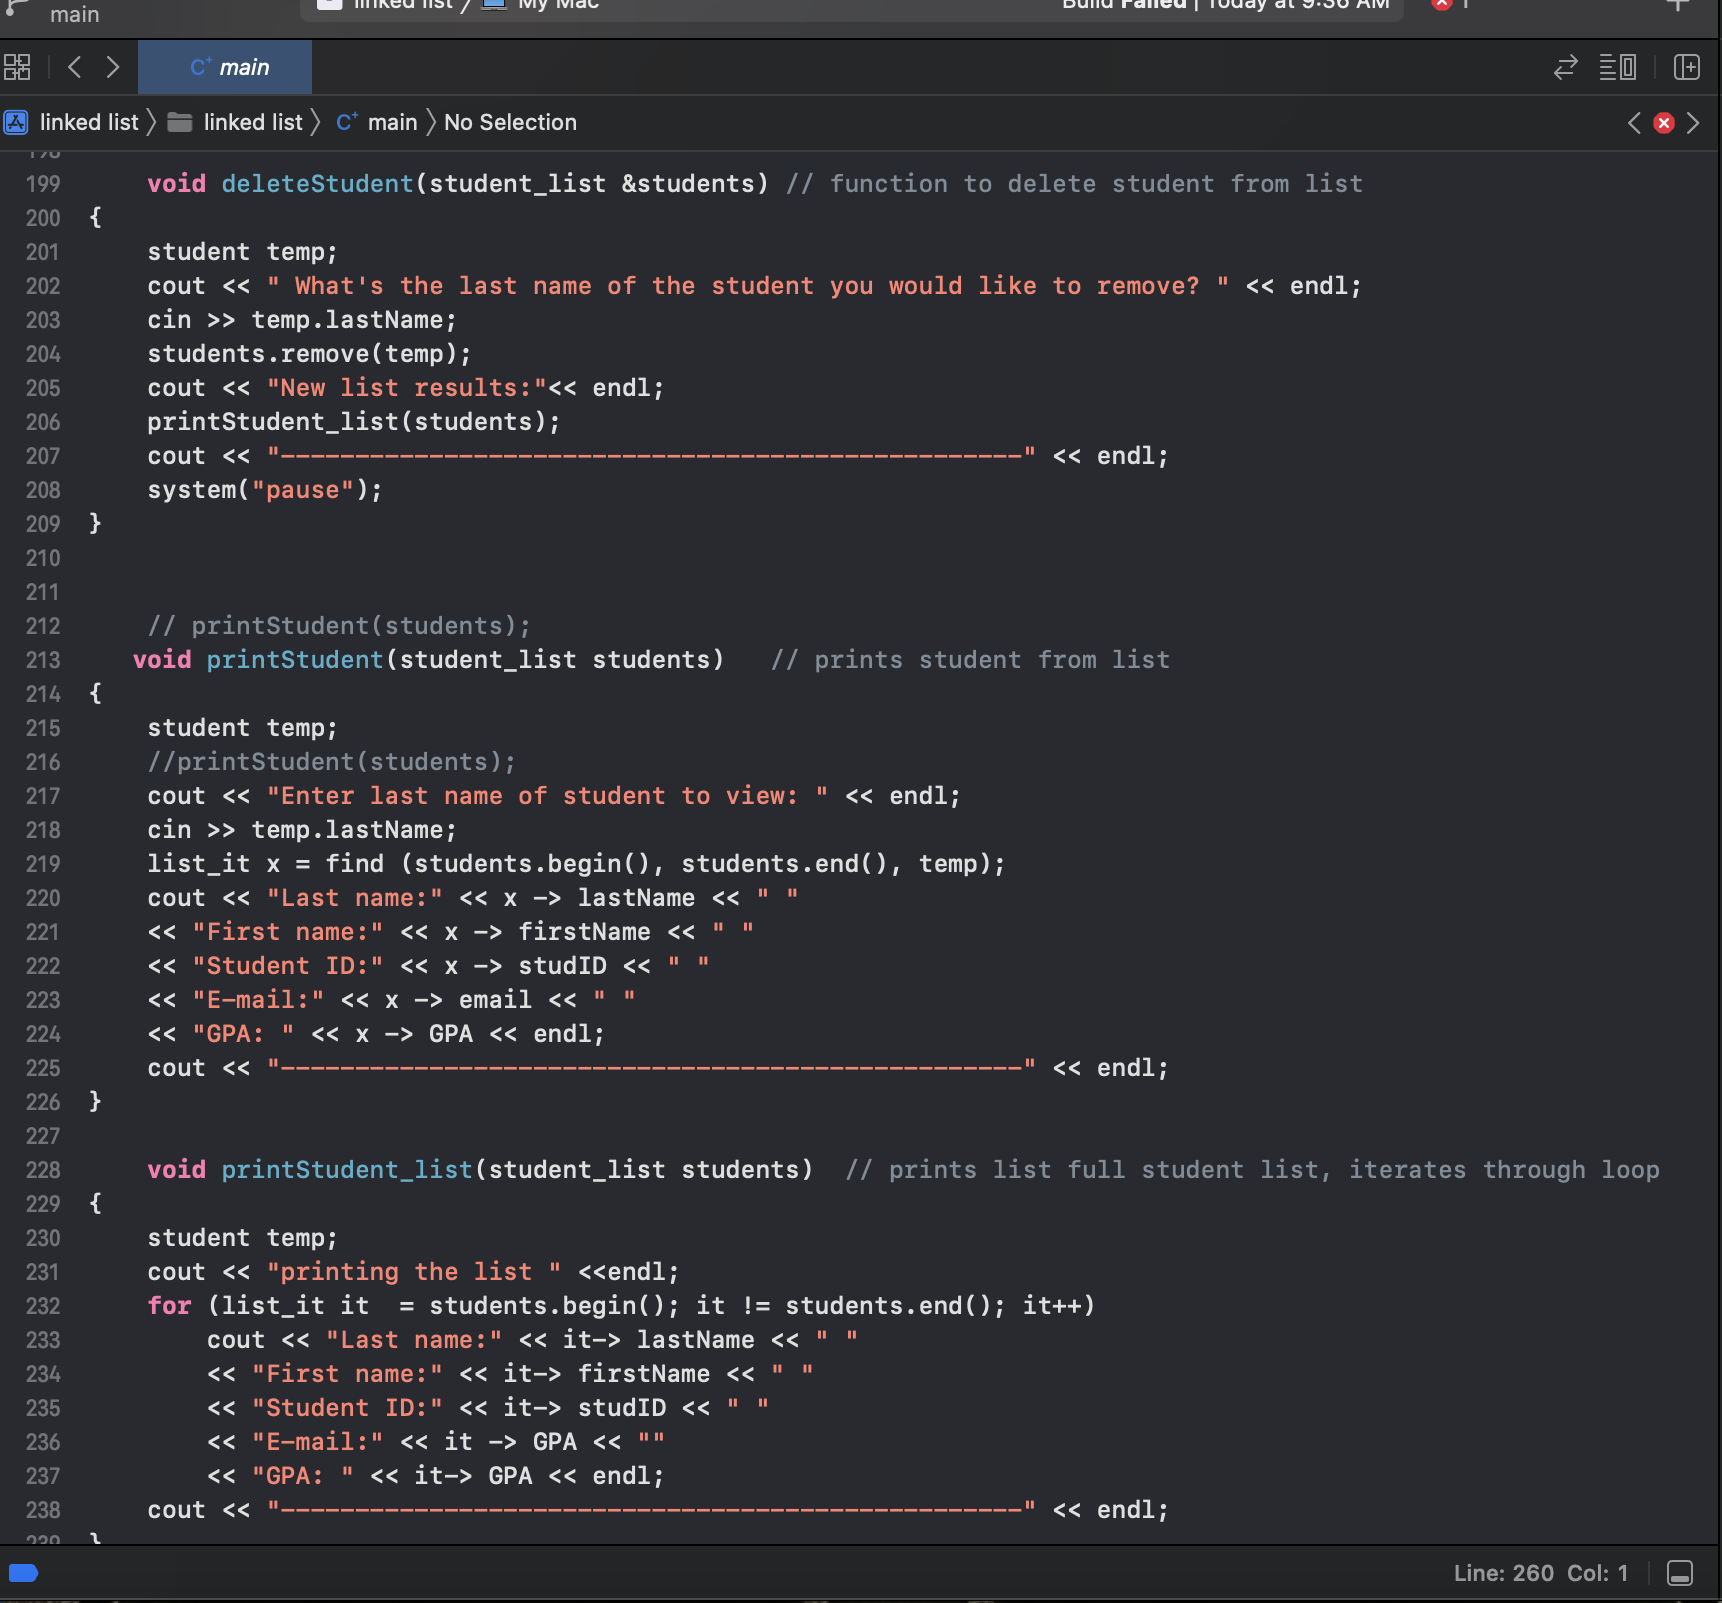Viewport: 1722px width, 1603px height.
Task: Open the No Selection symbol dropdown
Action: click(510, 122)
